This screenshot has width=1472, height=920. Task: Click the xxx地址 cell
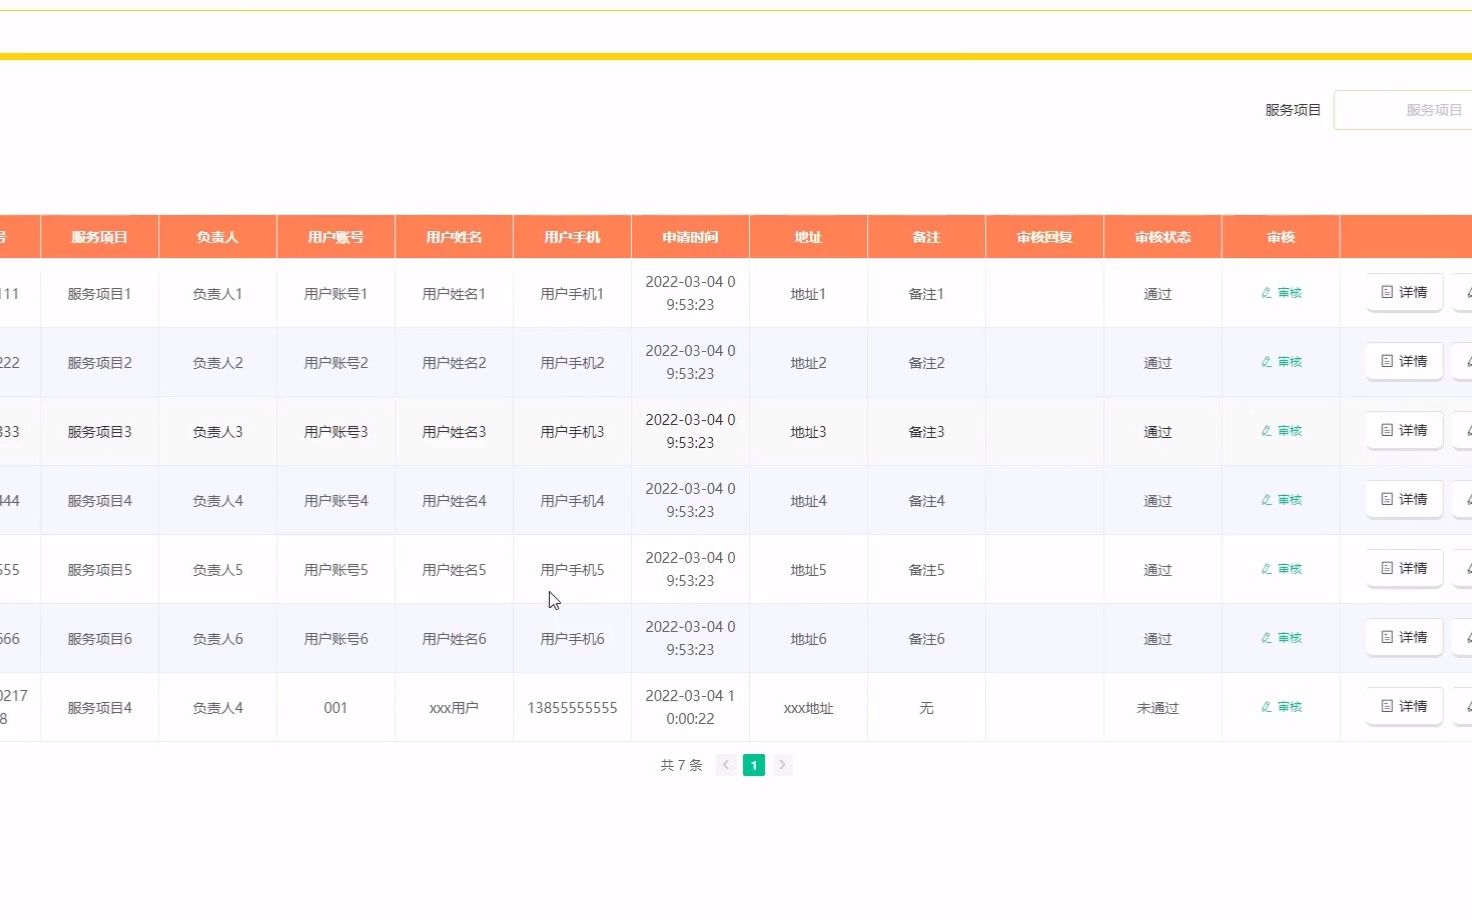coord(808,708)
